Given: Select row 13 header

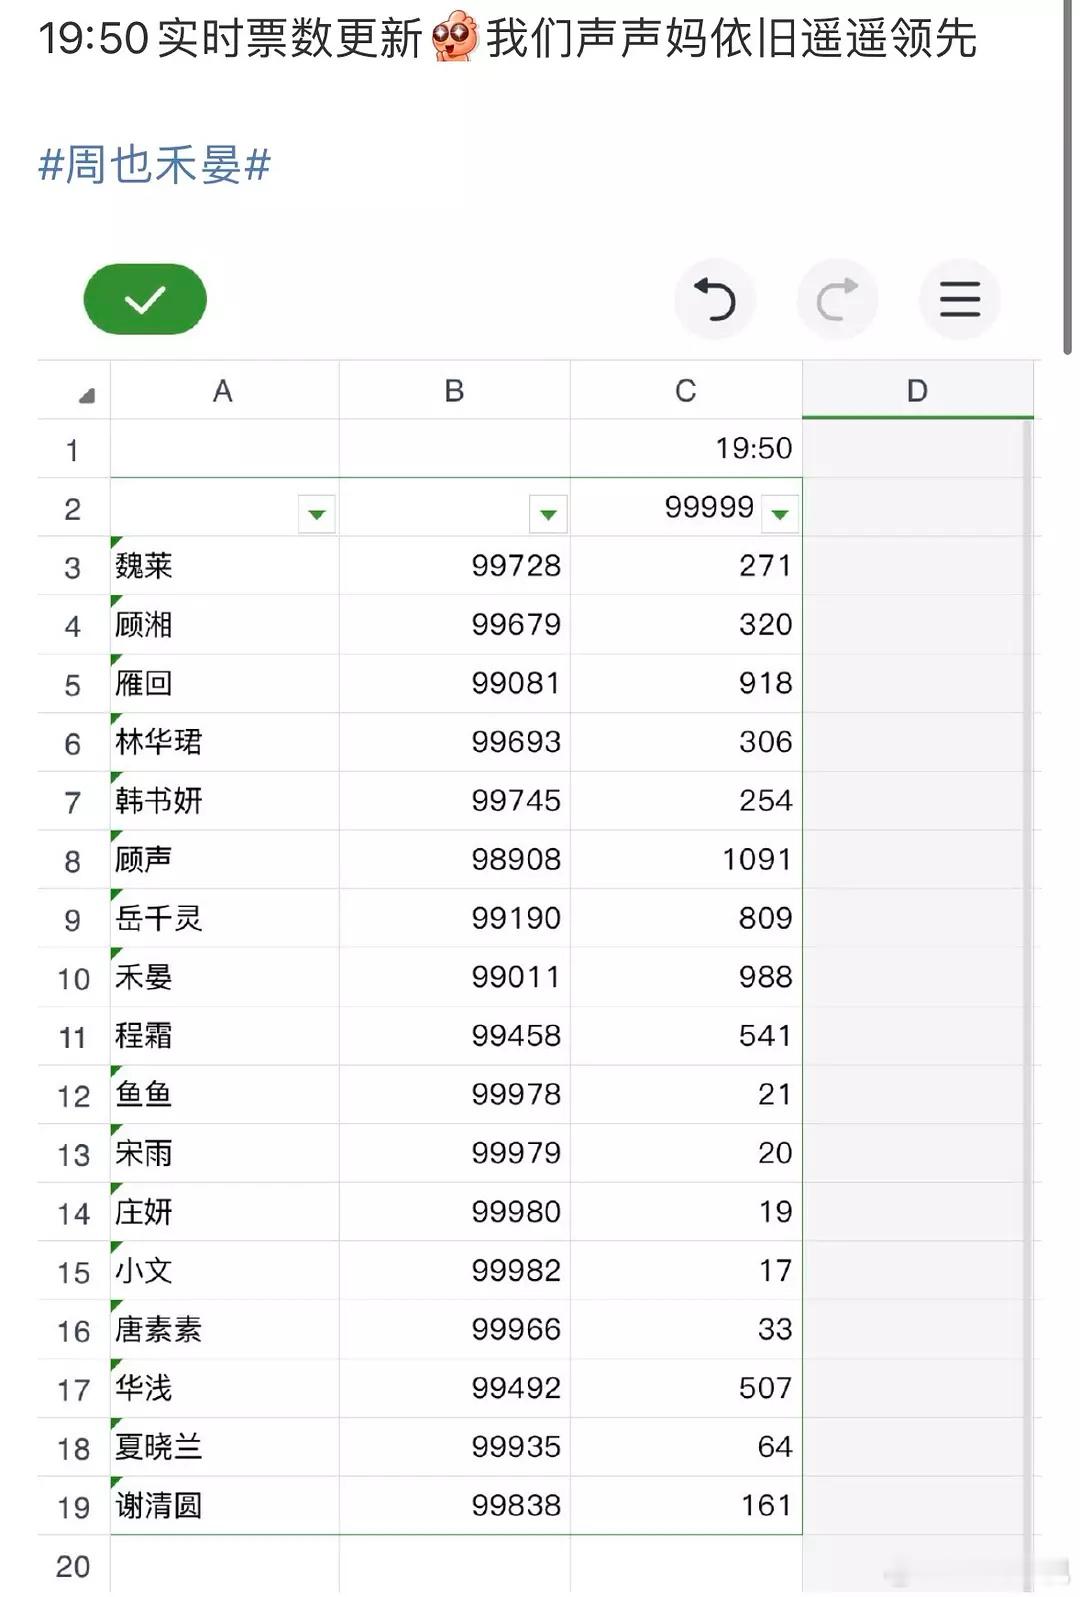Looking at the screenshot, I should coord(74,1154).
